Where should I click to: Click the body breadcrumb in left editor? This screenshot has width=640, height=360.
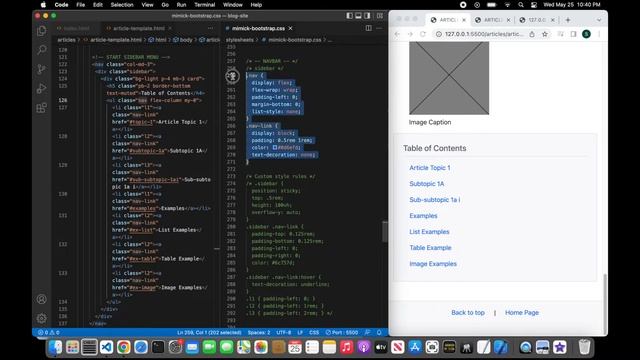[183, 40]
